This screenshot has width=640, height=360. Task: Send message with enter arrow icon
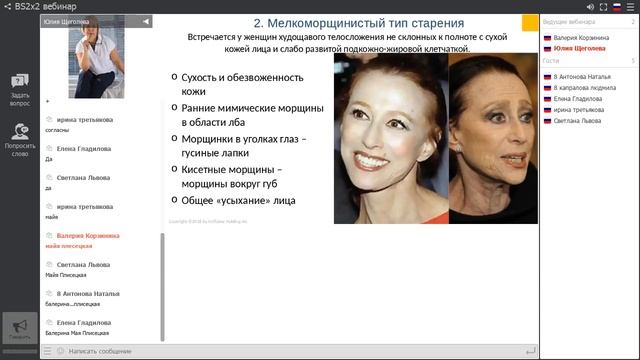(x=530, y=351)
